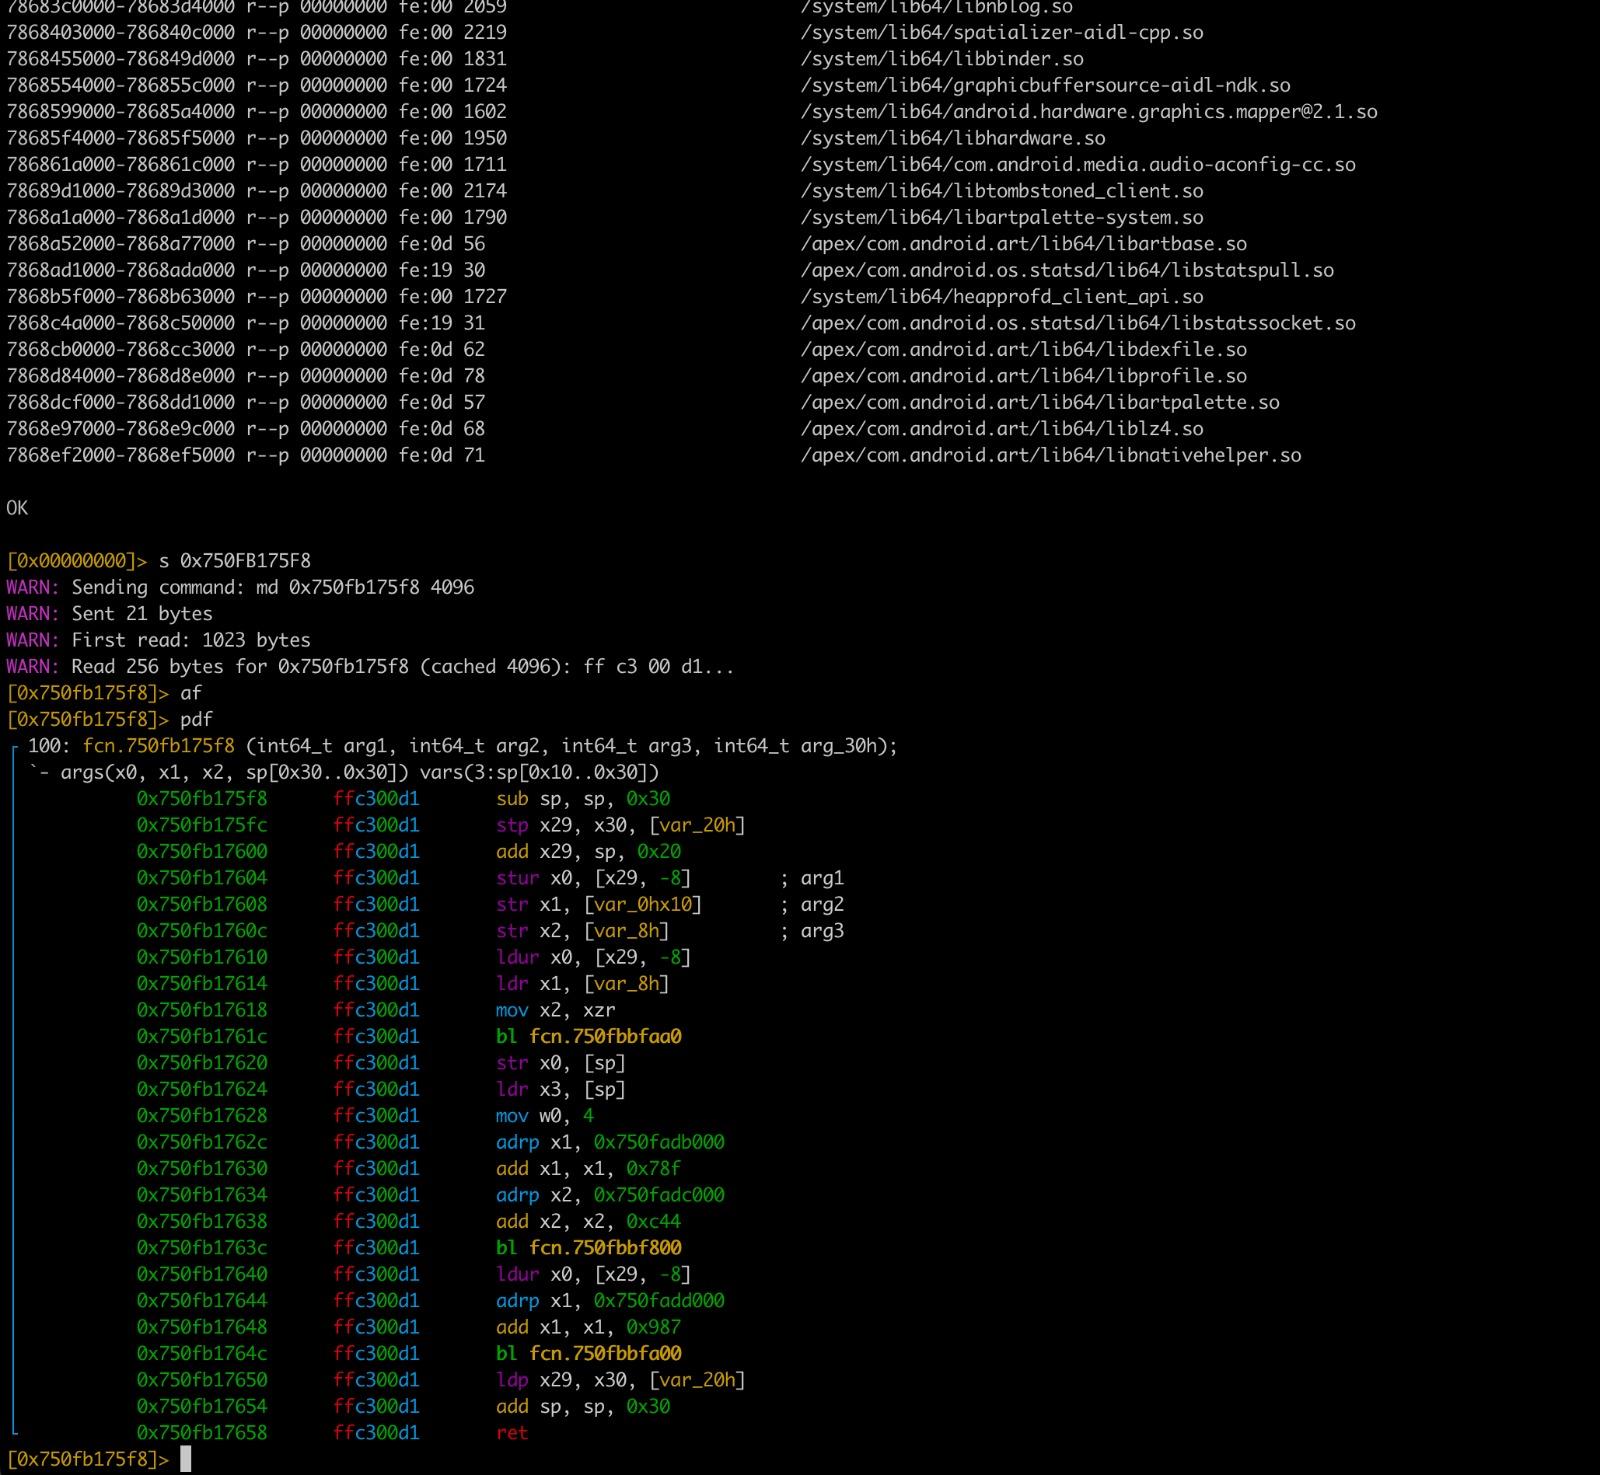Click the 0x750fadd000 adrp address operand
Screen dimensions: 1600x1475
(658, 1300)
